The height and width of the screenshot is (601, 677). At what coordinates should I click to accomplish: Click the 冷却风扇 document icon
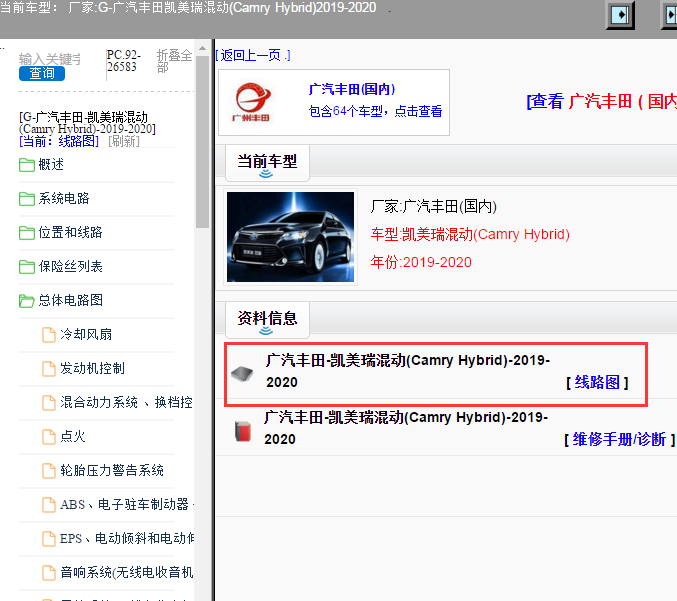click(49, 335)
